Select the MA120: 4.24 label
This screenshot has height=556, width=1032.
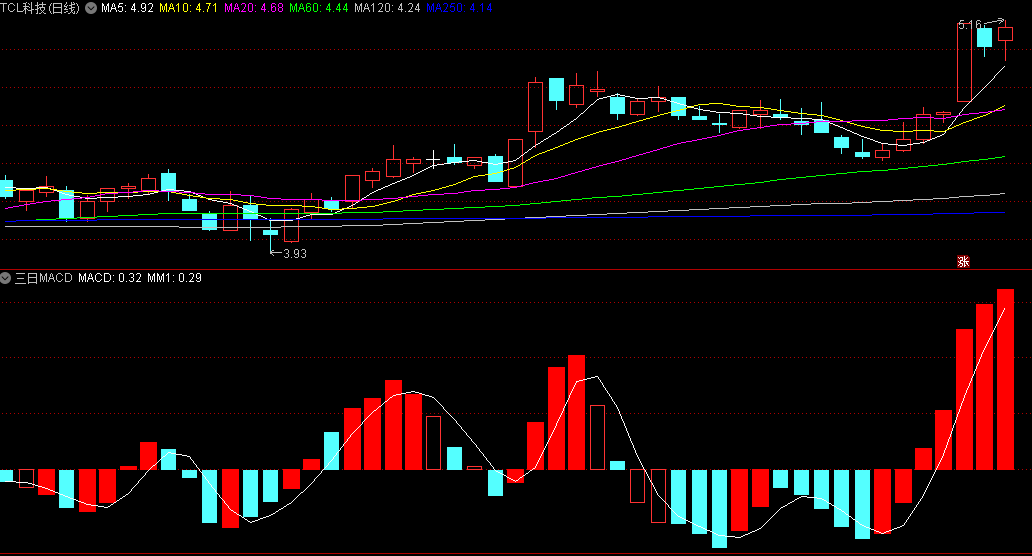pos(387,8)
